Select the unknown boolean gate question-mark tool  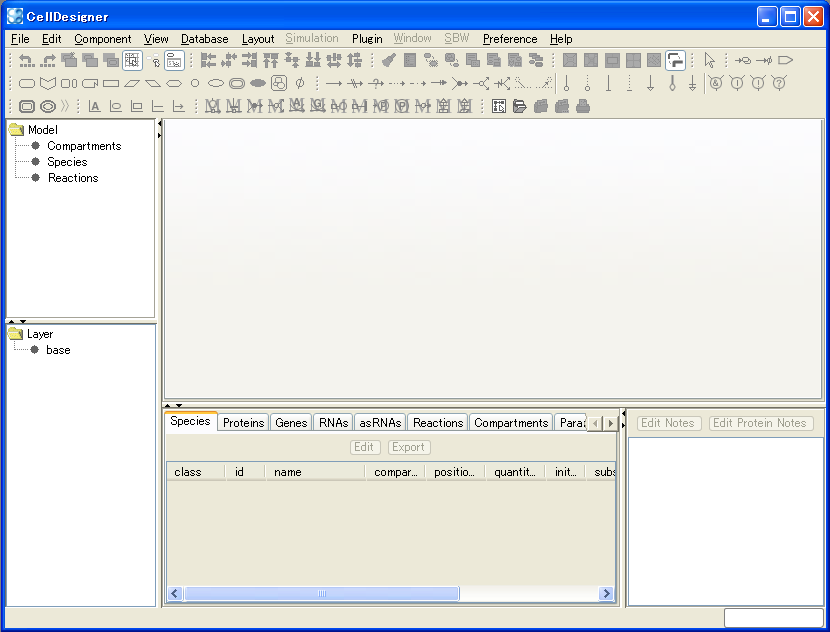tap(779, 84)
